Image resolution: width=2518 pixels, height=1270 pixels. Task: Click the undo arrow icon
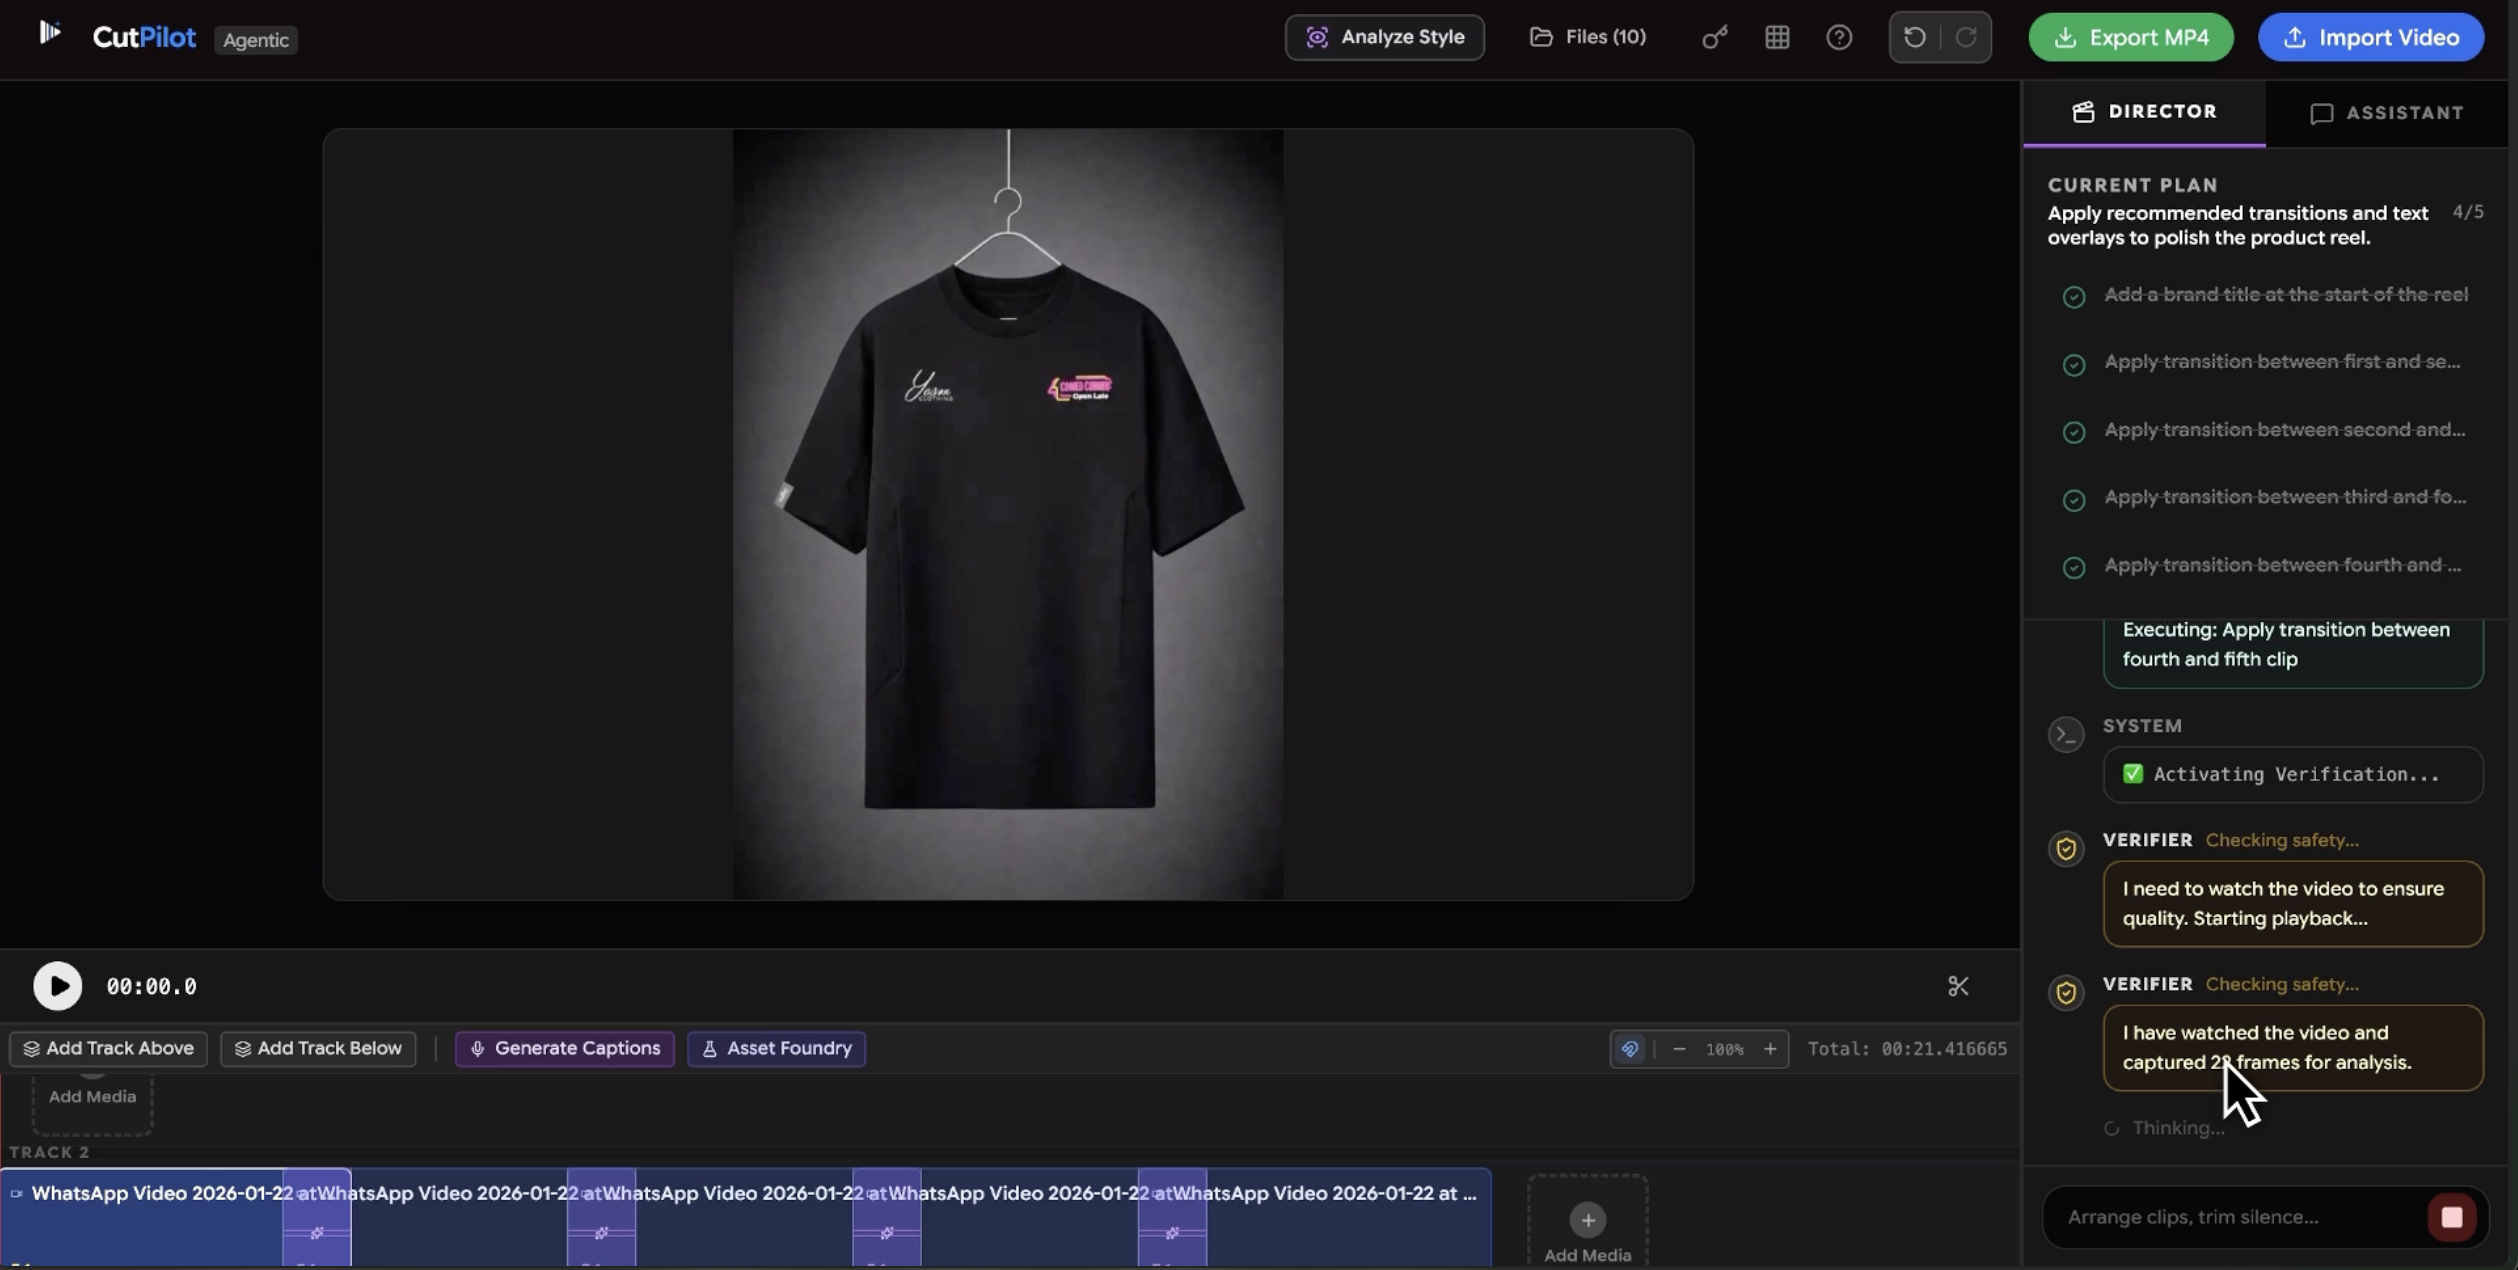[1914, 38]
